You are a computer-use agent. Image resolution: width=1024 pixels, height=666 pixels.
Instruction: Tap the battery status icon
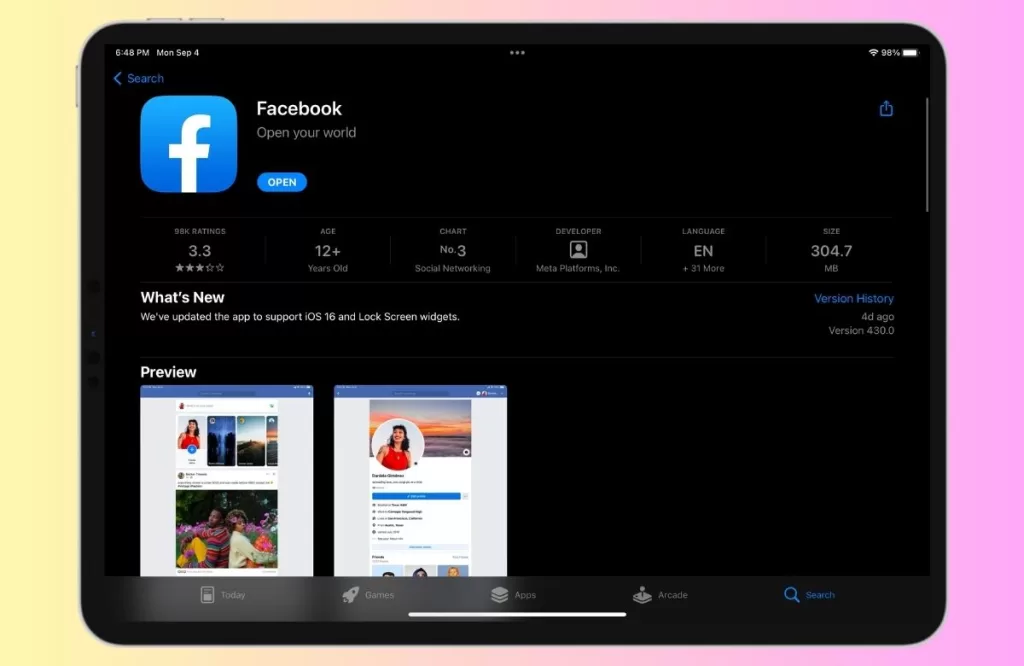(x=910, y=52)
